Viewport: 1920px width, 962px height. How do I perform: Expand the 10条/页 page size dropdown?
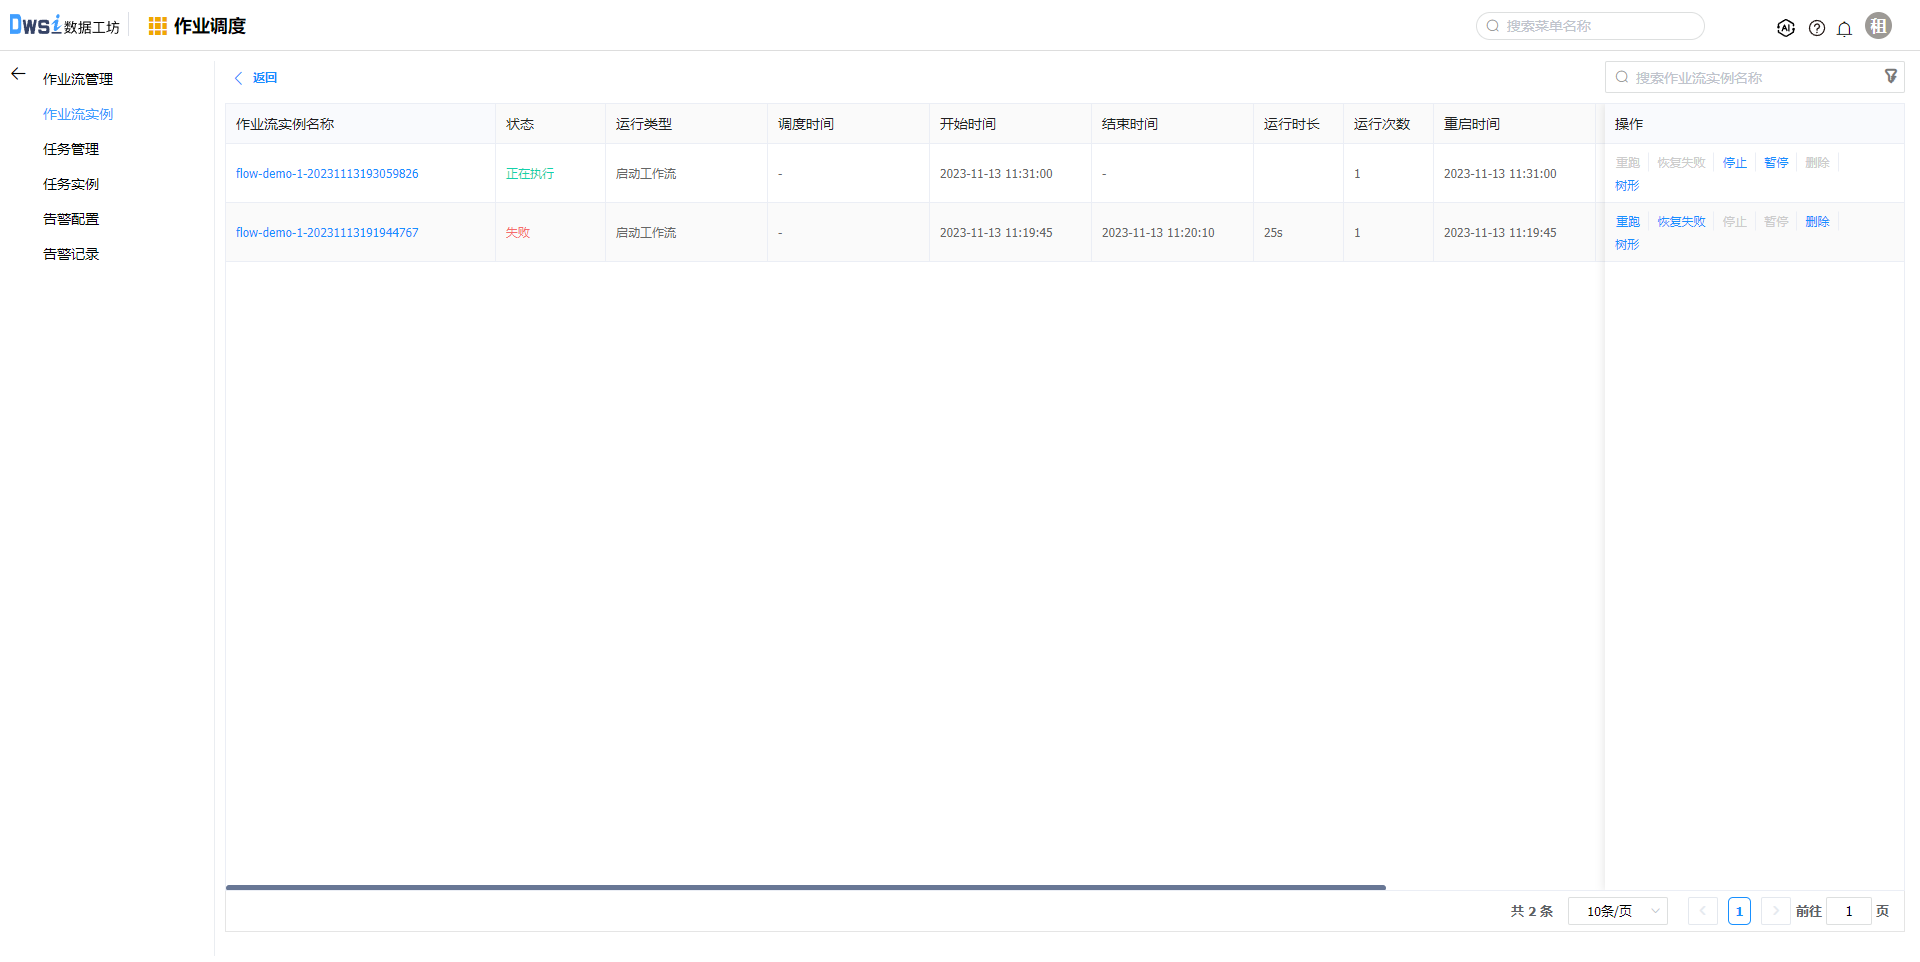1617,911
